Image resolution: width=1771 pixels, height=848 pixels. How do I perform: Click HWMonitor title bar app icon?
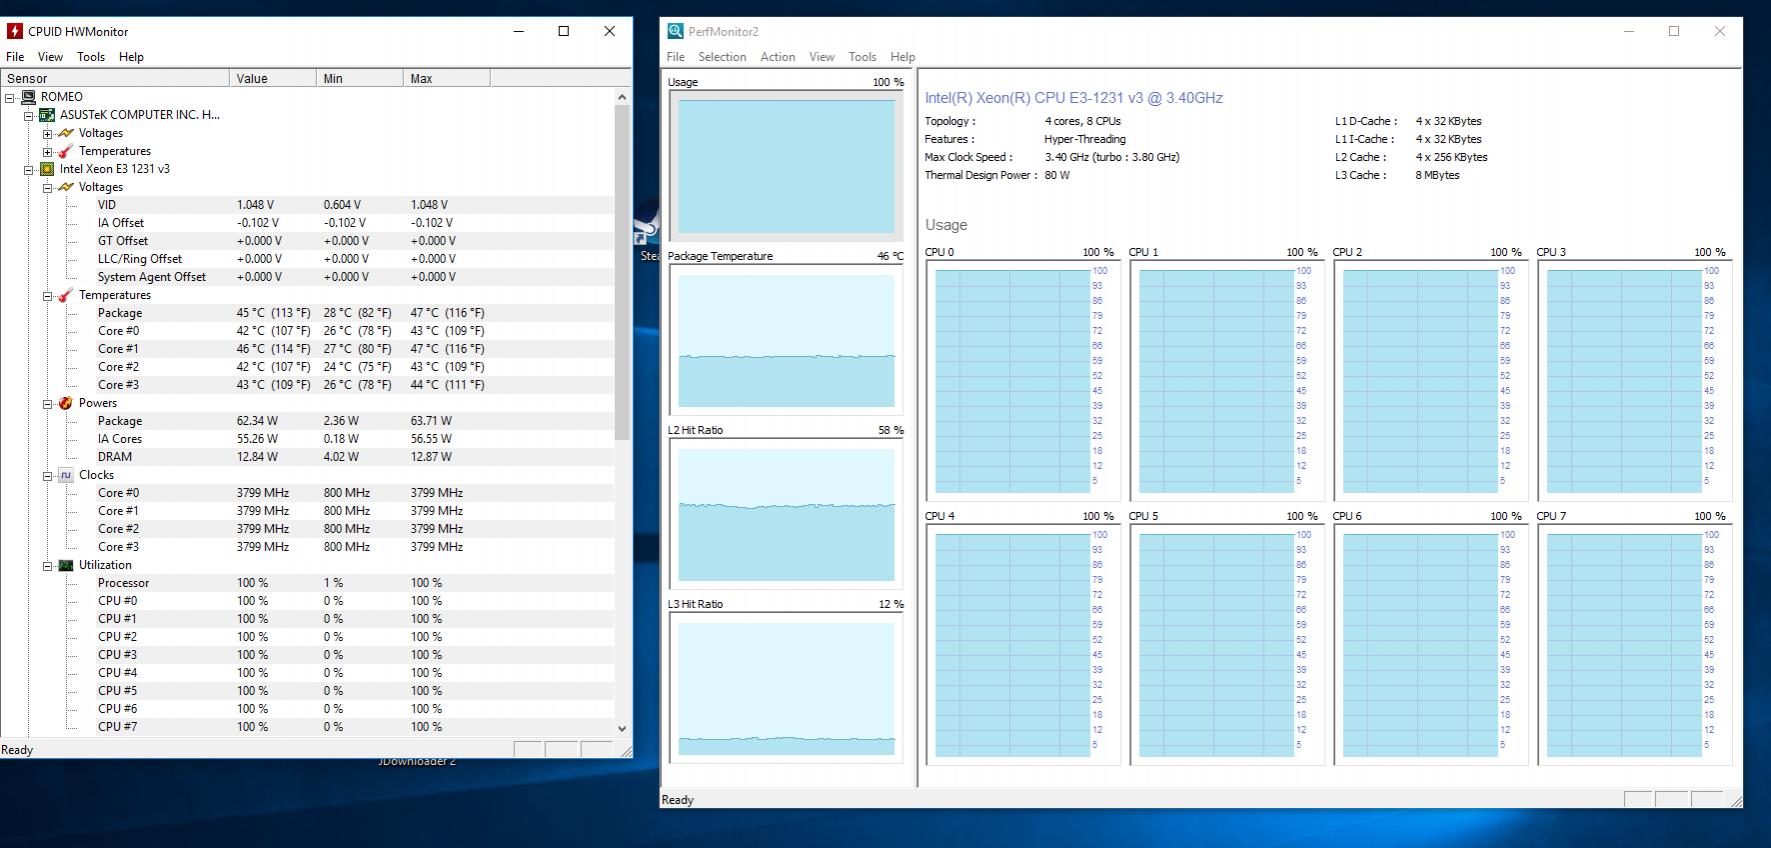coord(14,31)
